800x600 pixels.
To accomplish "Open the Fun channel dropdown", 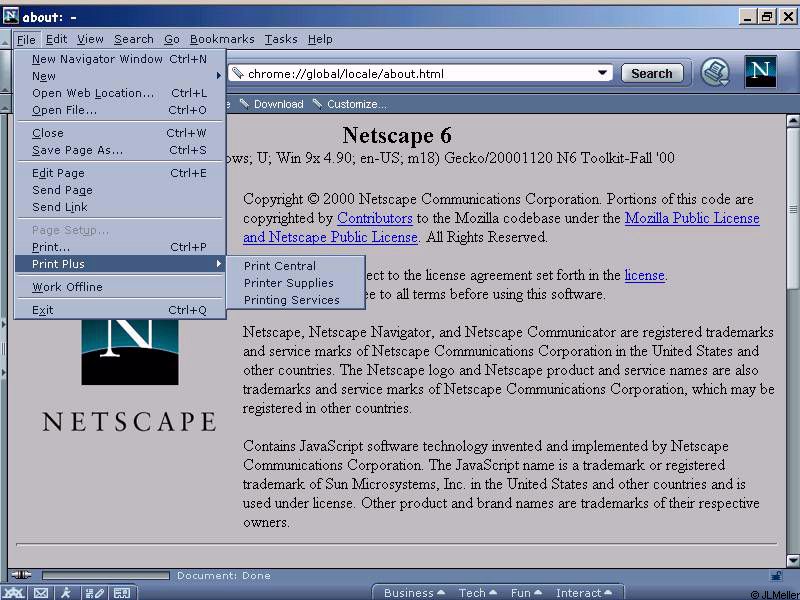I will pos(526,592).
